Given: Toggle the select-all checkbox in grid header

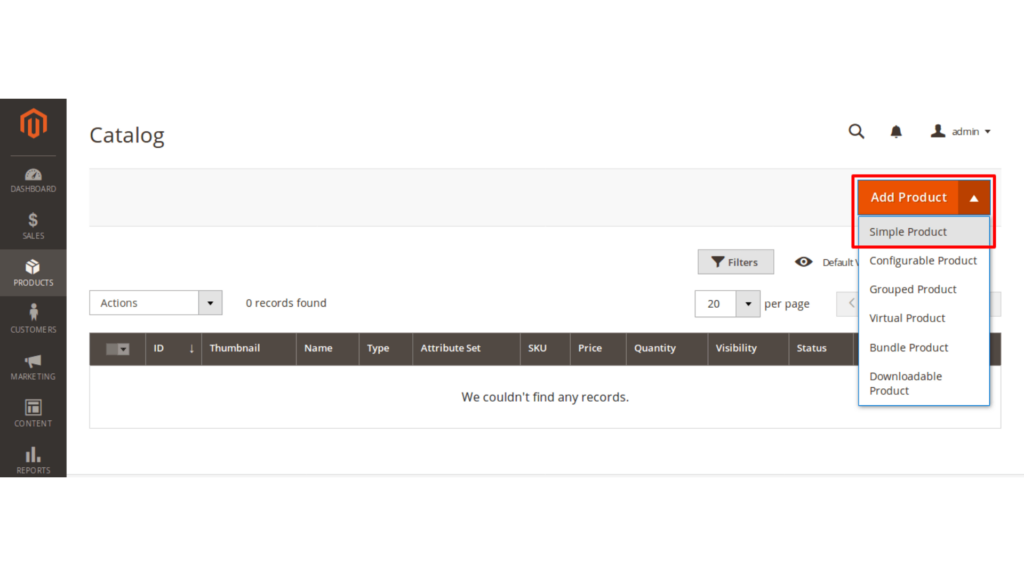Looking at the screenshot, I should pyautogui.click(x=117, y=348).
